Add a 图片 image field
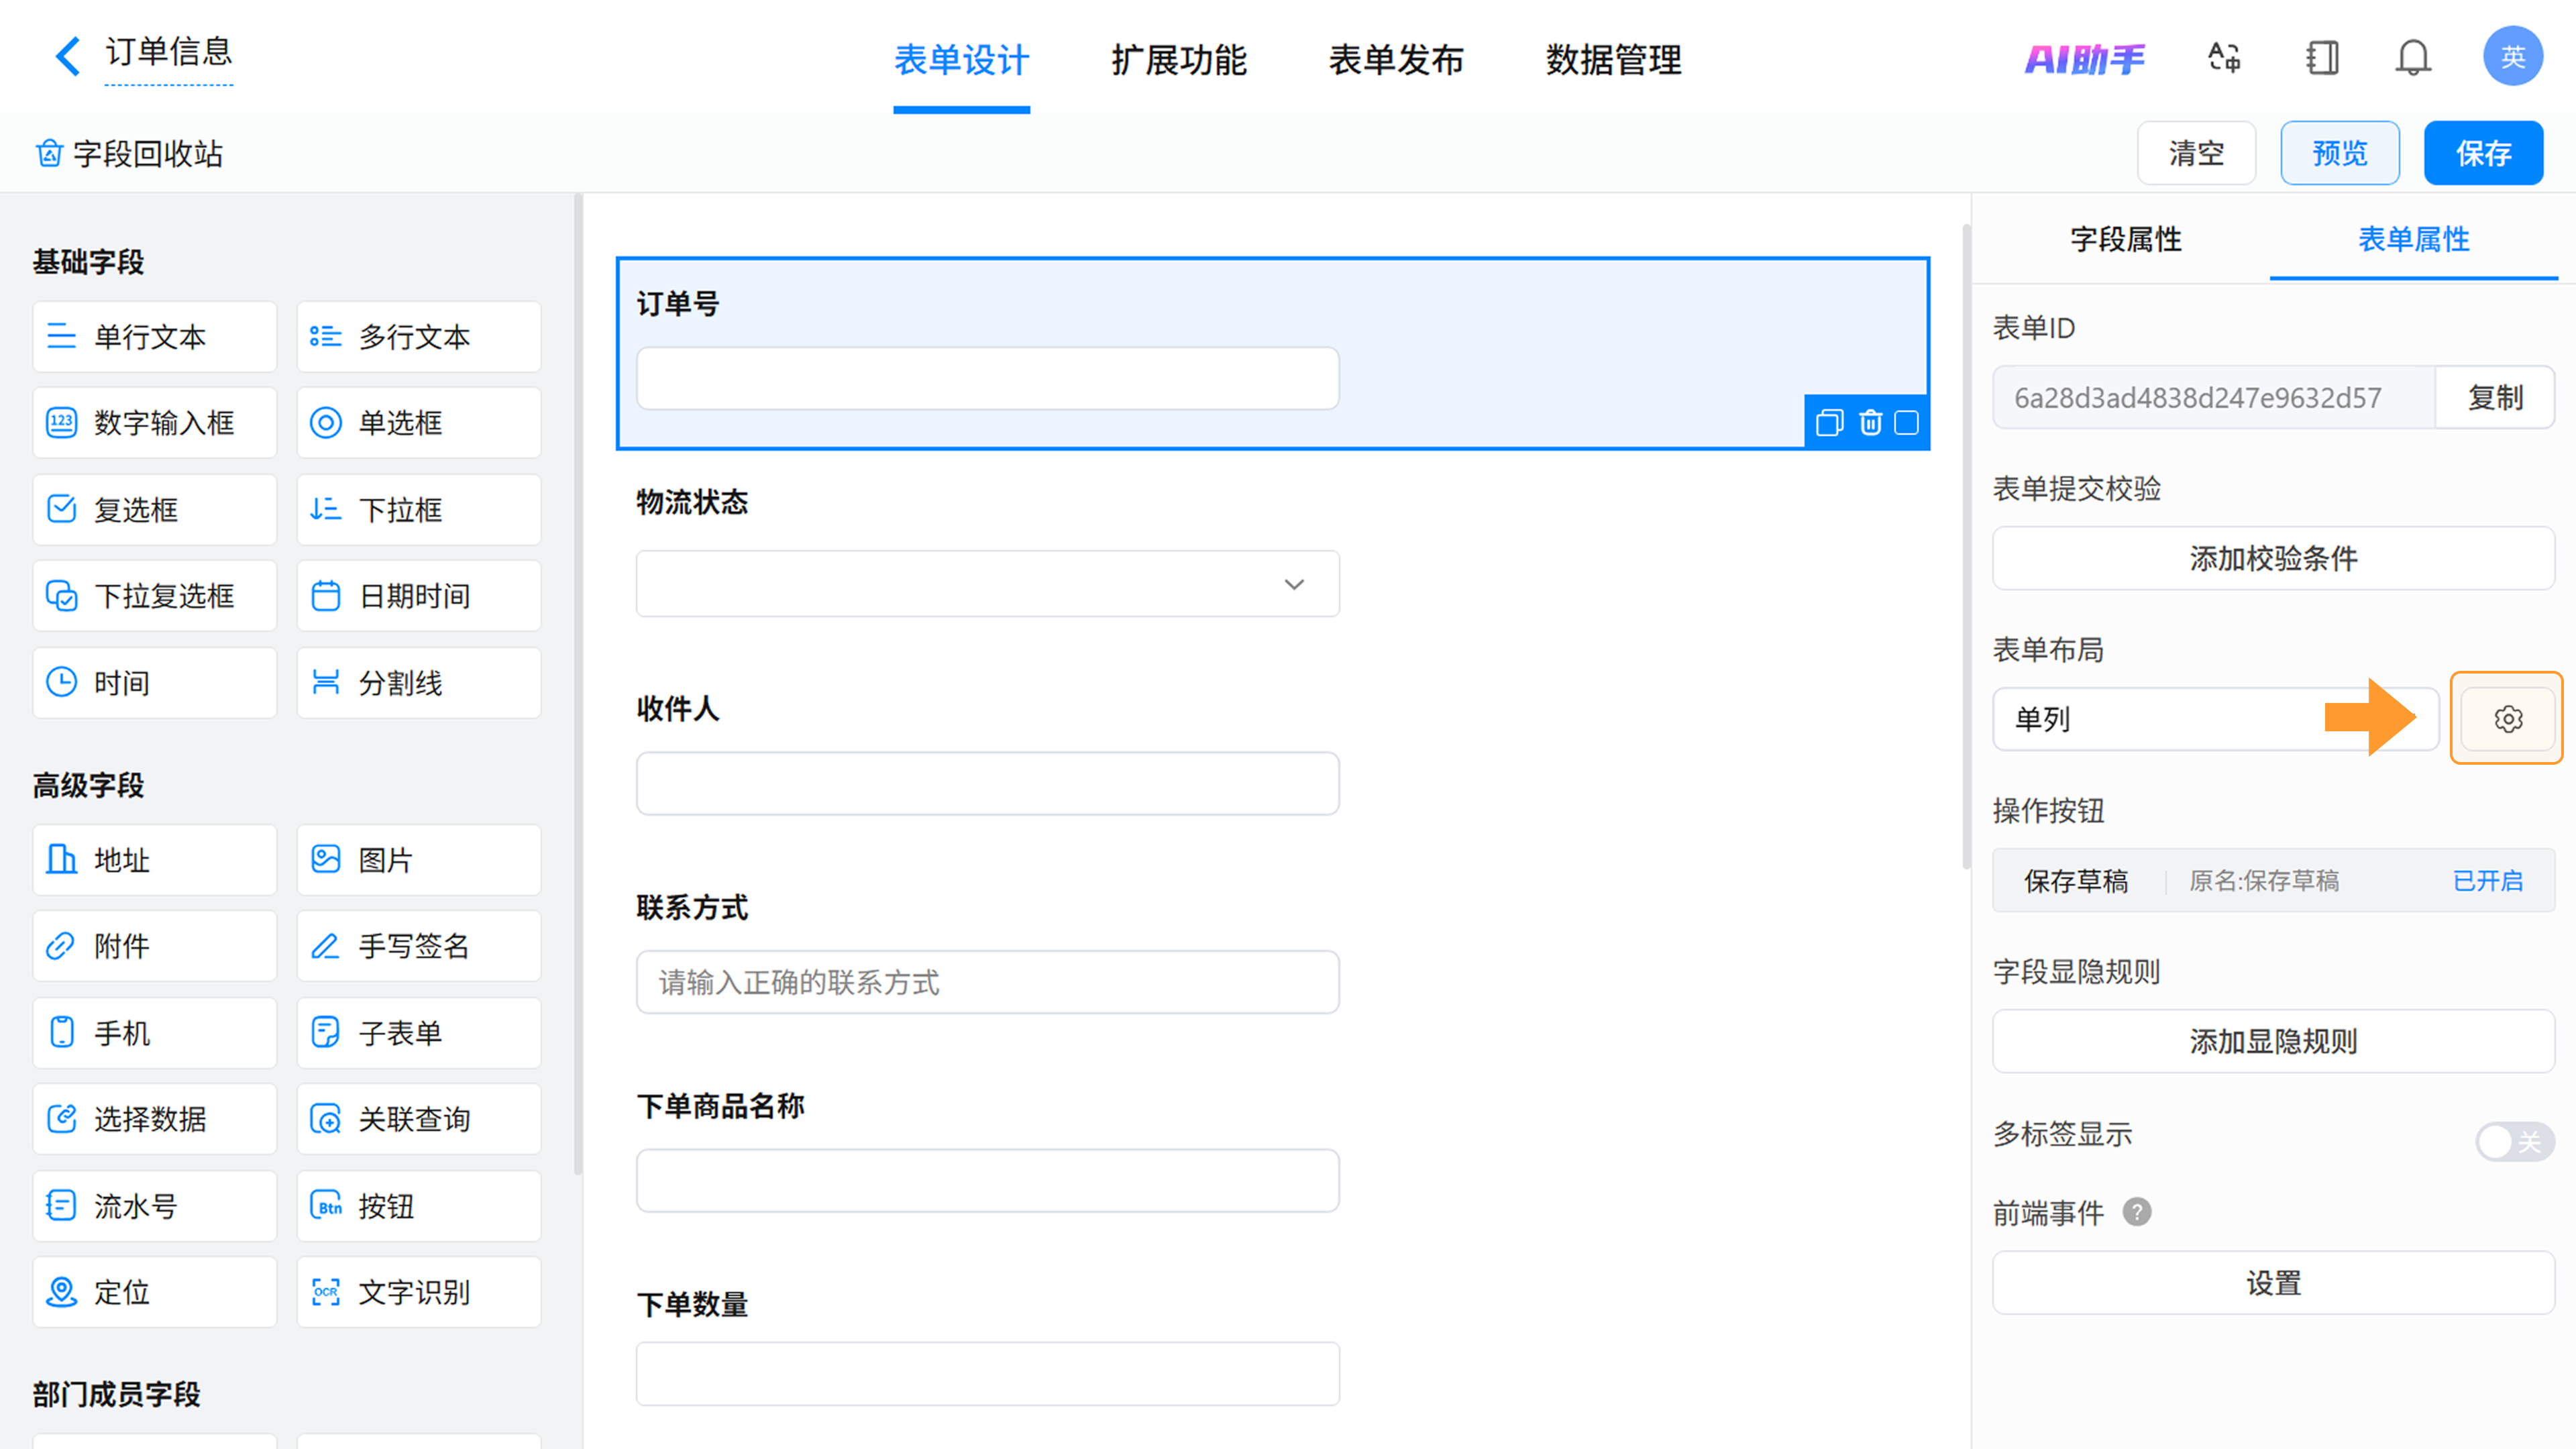Viewport: 2576px width, 1449px height. pos(419,860)
